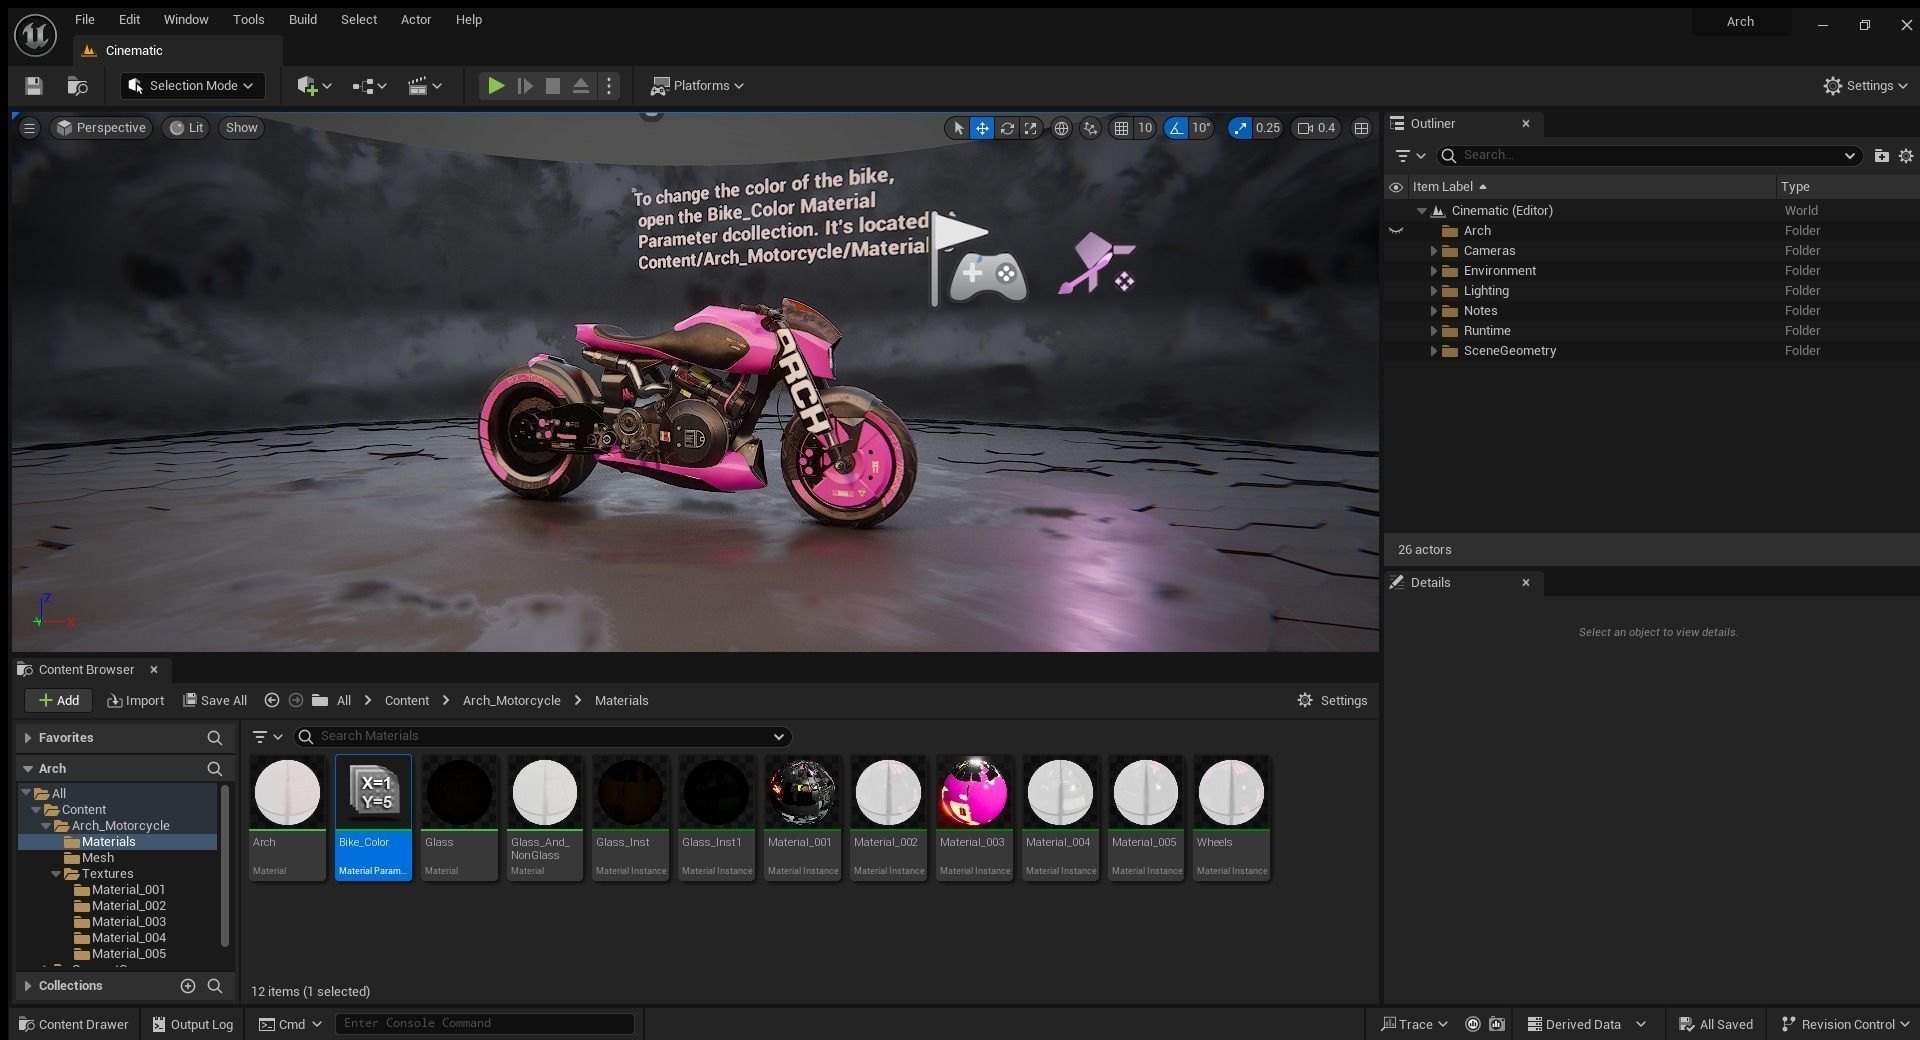Viewport: 1920px width, 1040px height.
Task: Activate the Scale tool in viewport
Action: click(1030, 128)
